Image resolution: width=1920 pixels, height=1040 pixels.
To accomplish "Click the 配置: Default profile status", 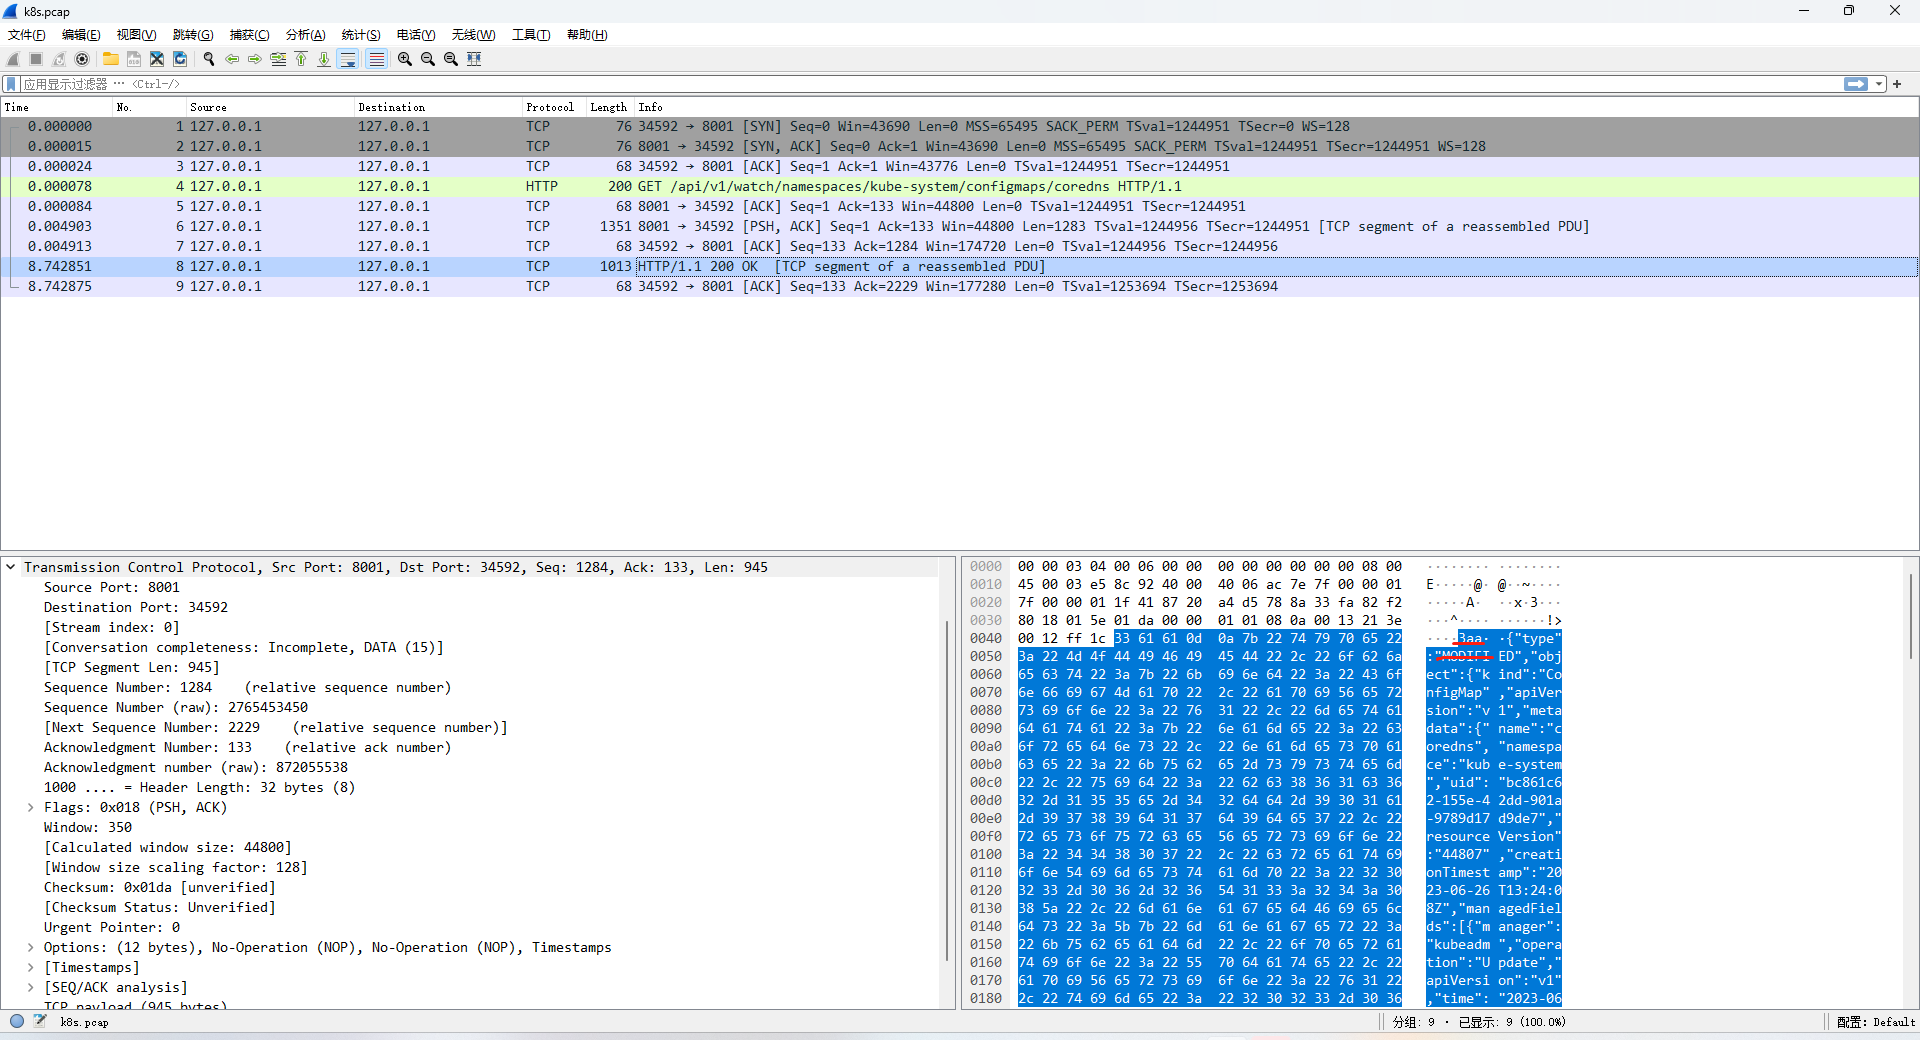I will point(1875,1022).
